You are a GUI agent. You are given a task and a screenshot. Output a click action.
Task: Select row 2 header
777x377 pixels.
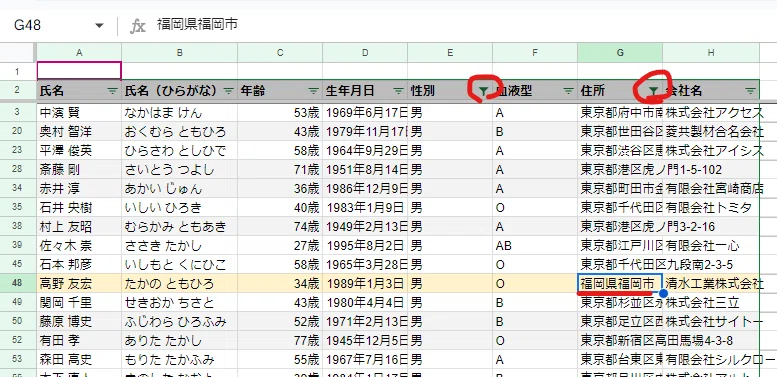[18, 91]
